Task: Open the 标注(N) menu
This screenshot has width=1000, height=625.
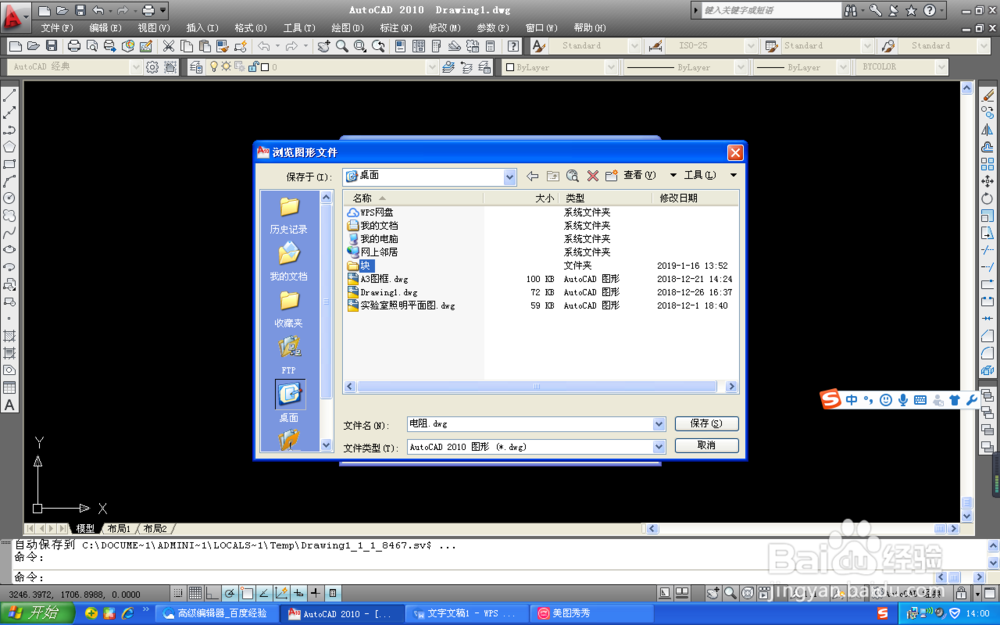Action: coord(395,28)
